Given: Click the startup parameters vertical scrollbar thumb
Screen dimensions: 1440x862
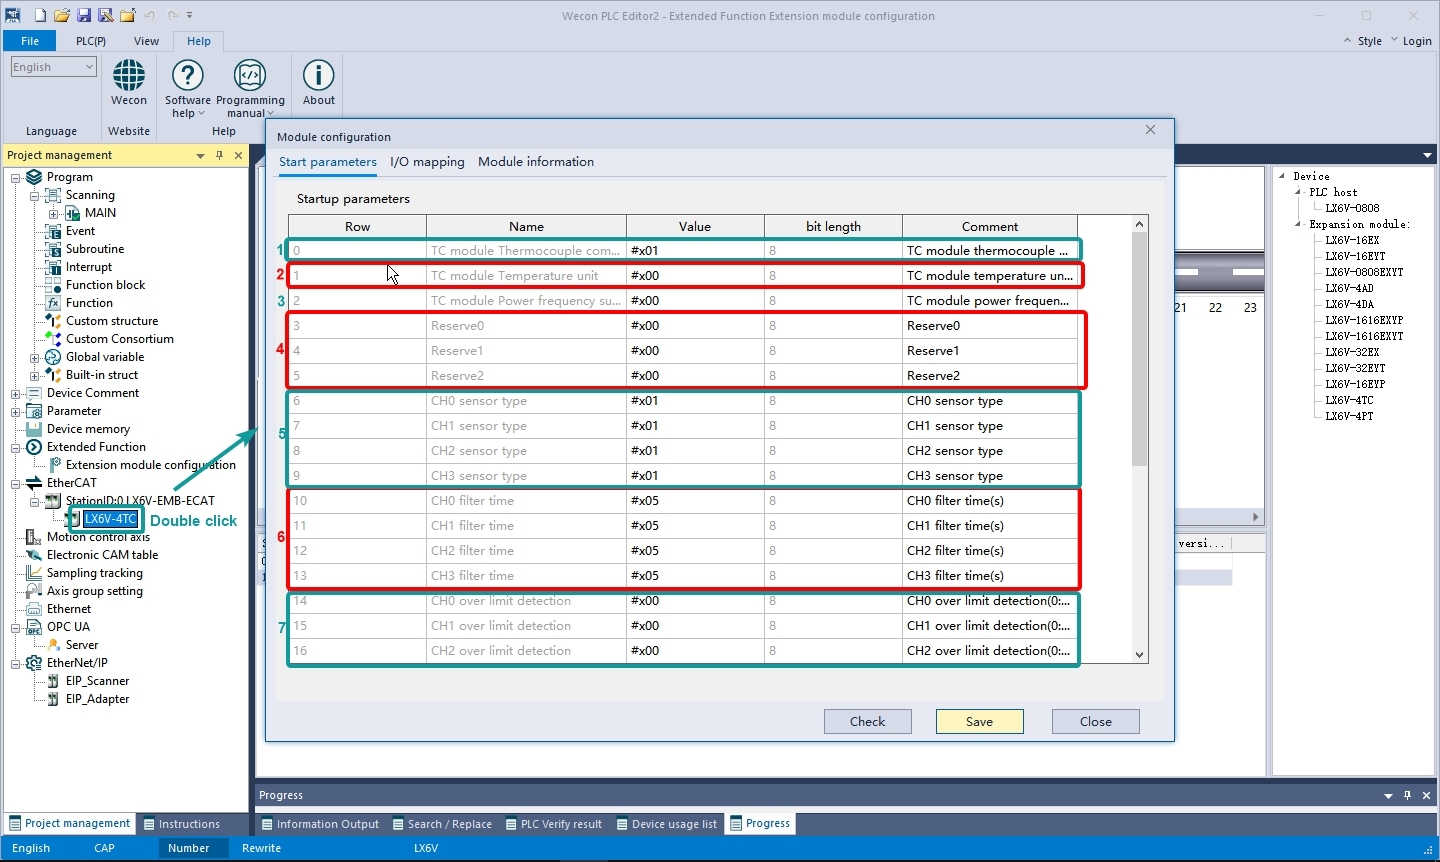Looking at the screenshot, I should tap(1139, 349).
